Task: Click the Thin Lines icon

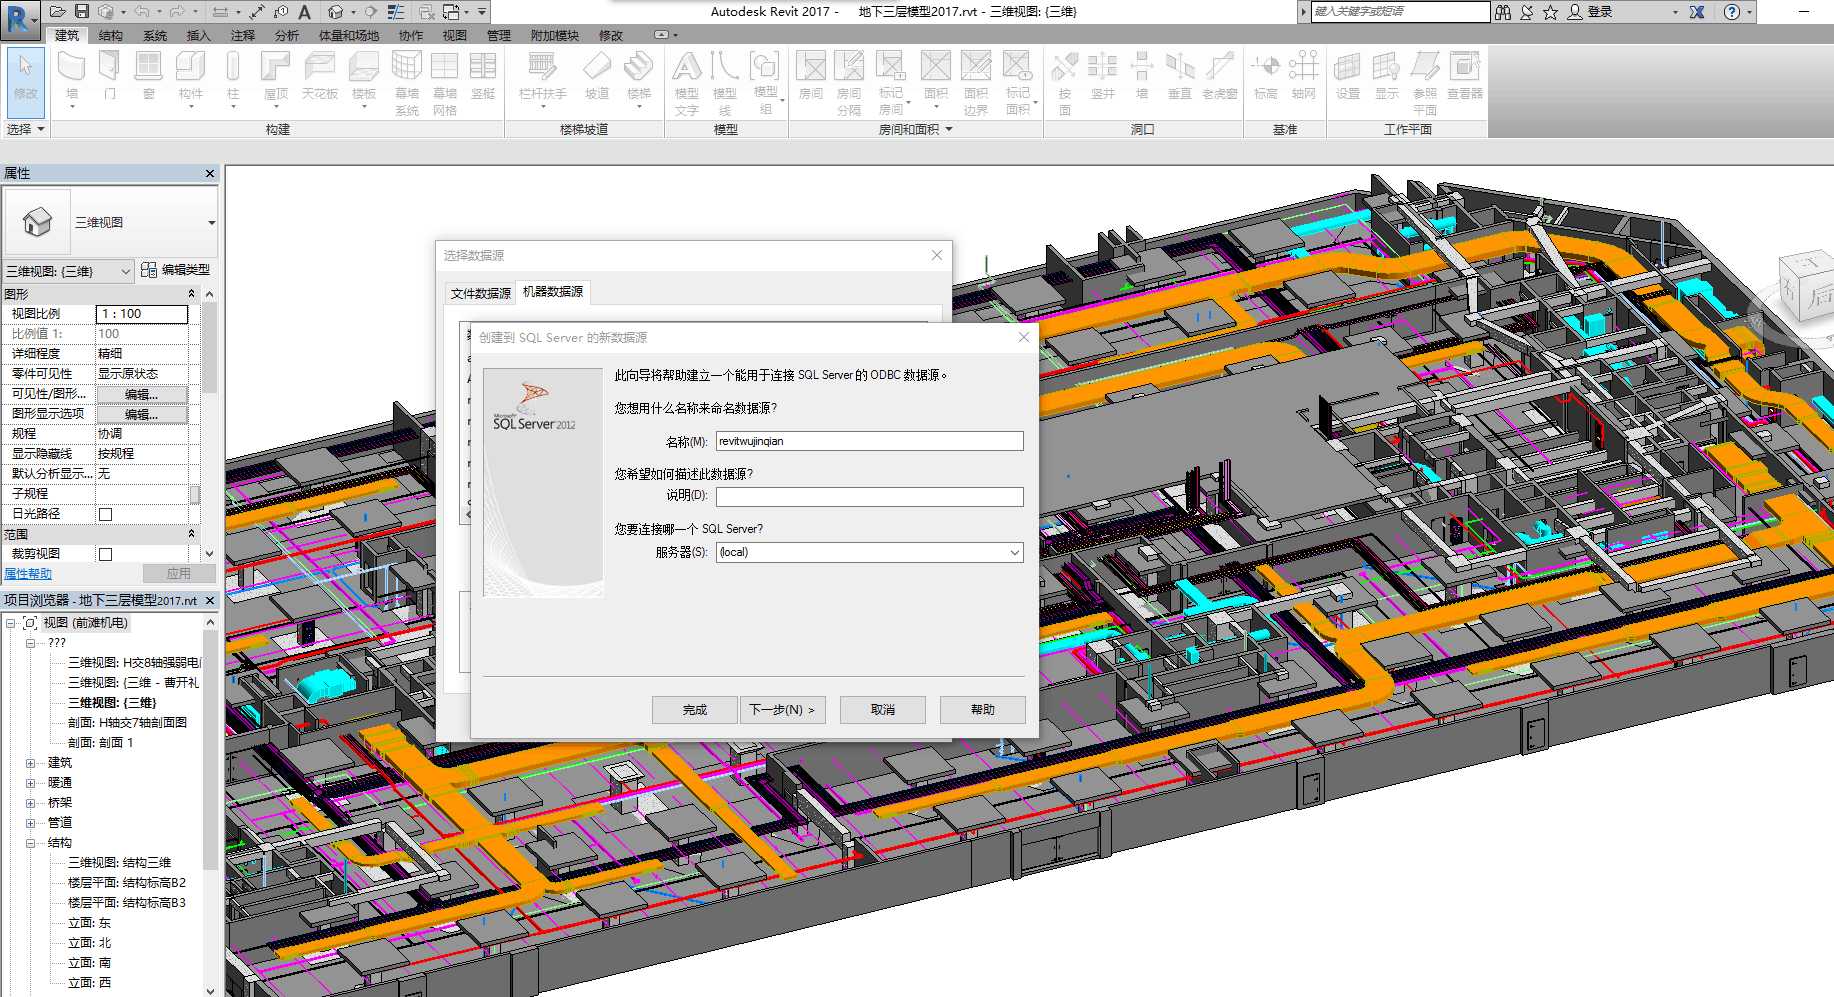Action: (397, 12)
